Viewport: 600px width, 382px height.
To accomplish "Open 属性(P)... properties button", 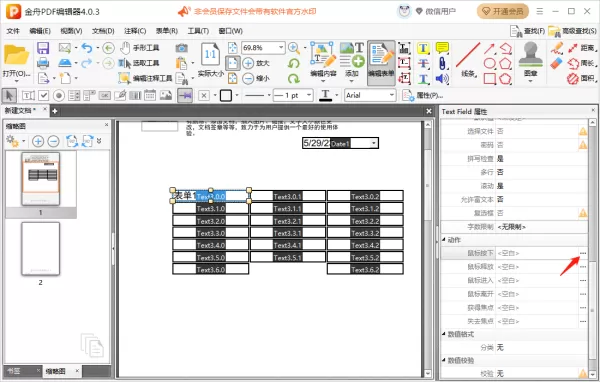I will click(423, 95).
